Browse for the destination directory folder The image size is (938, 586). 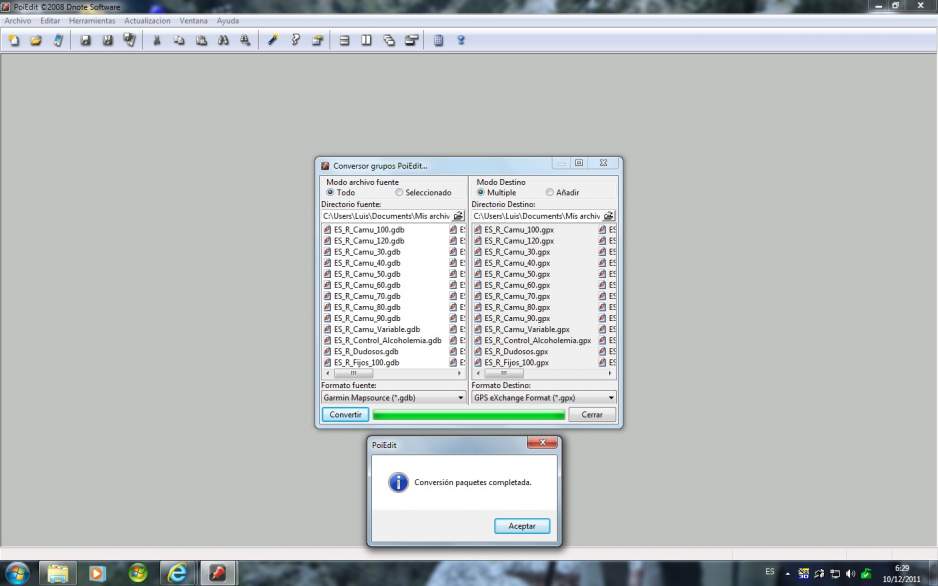pos(608,216)
